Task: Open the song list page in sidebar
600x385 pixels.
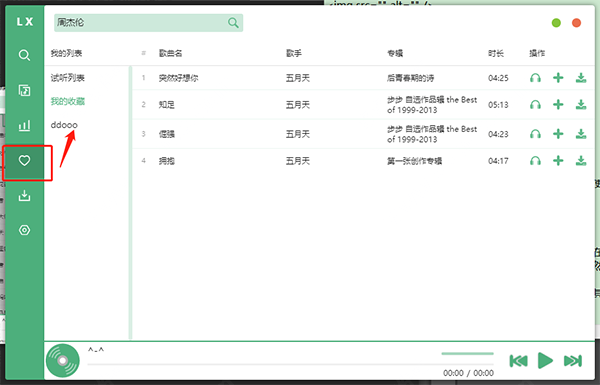Action: 24,90
